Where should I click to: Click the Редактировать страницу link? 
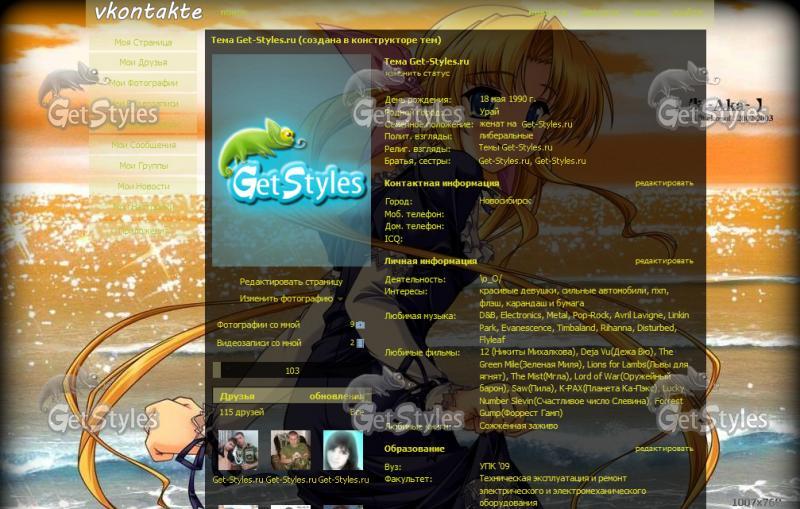pos(291,282)
